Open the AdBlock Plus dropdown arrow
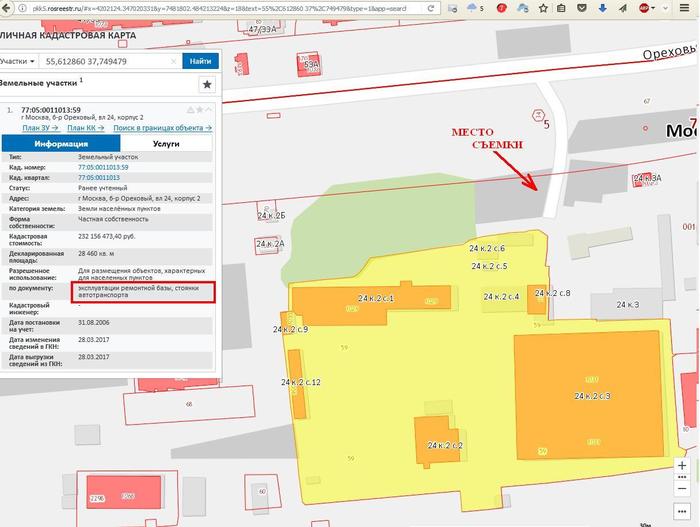The image size is (700, 527). pyautogui.click(x=664, y=7)
